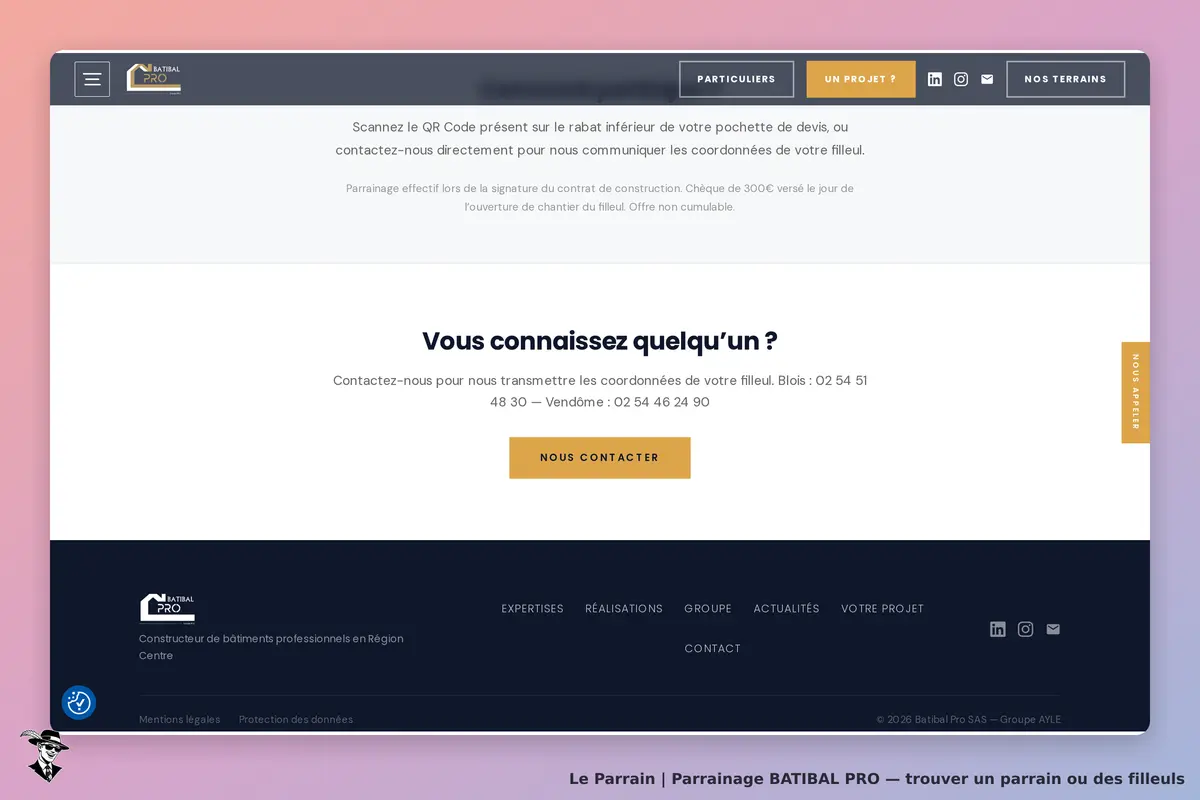Click the Batibal Pro logo in the header
Viewport: 1200px width, 800px height.
pyautogui.click(x=154, y=79)
